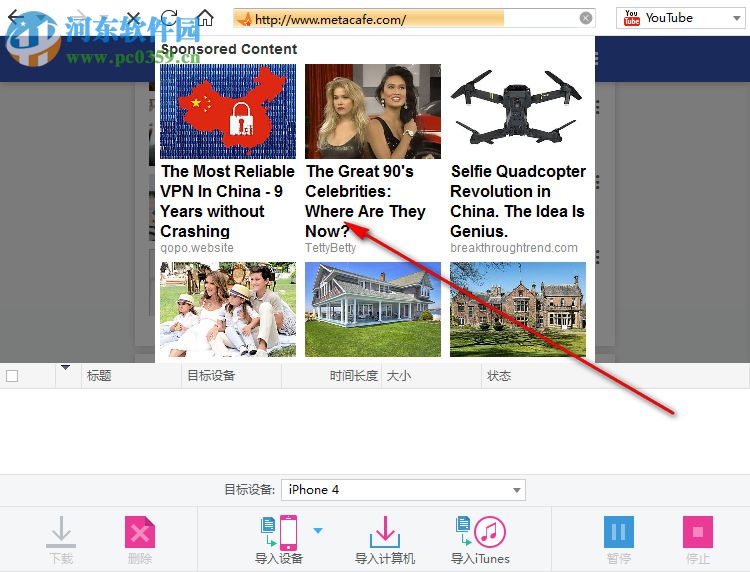750x572 pixels.
Task: Open the quadcopter drone ad thumbnail
Action: click(x=518, y=111)
